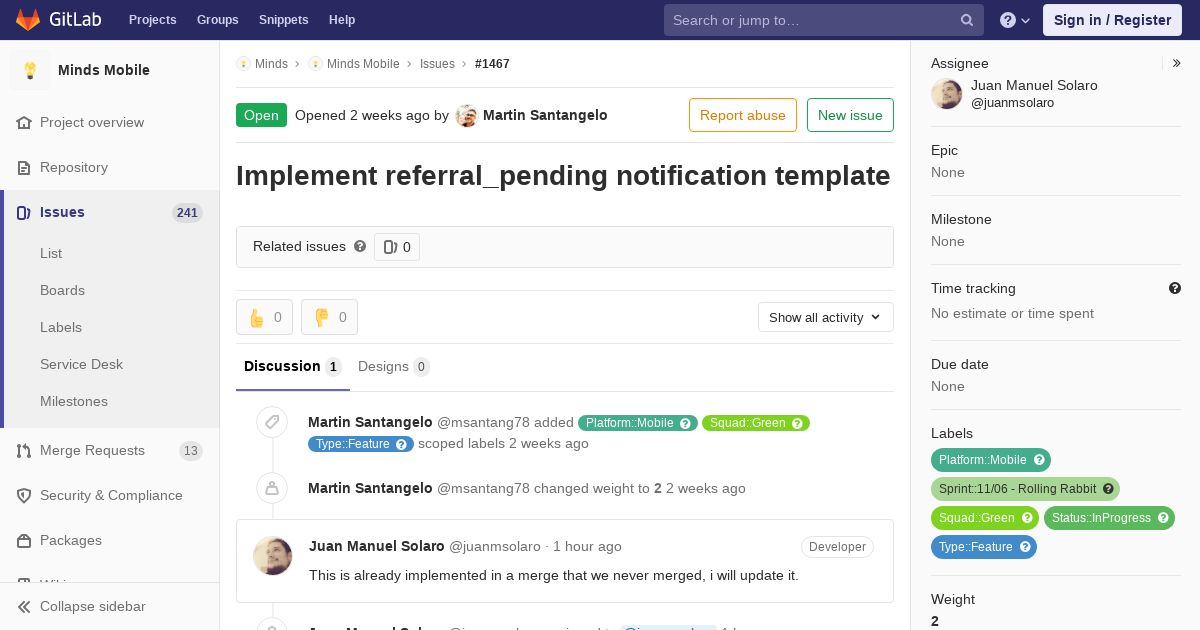
Task: Switch to Discussion tab
Action: point(293,367)
